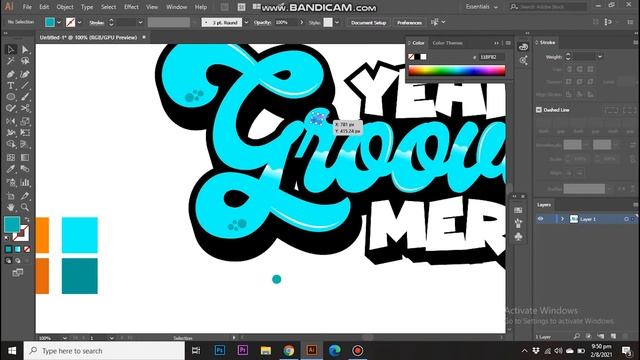Select the Curvature tool
This screenshot has width=640, height=360.
pos(25,74)
